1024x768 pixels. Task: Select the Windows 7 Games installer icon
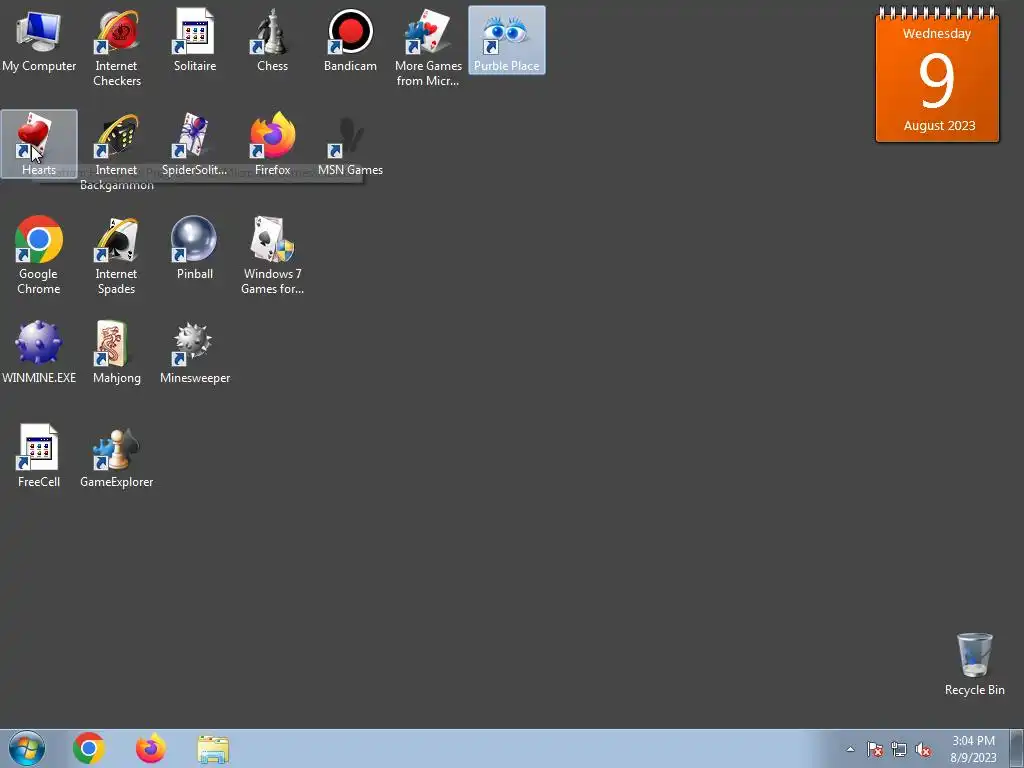272,256
